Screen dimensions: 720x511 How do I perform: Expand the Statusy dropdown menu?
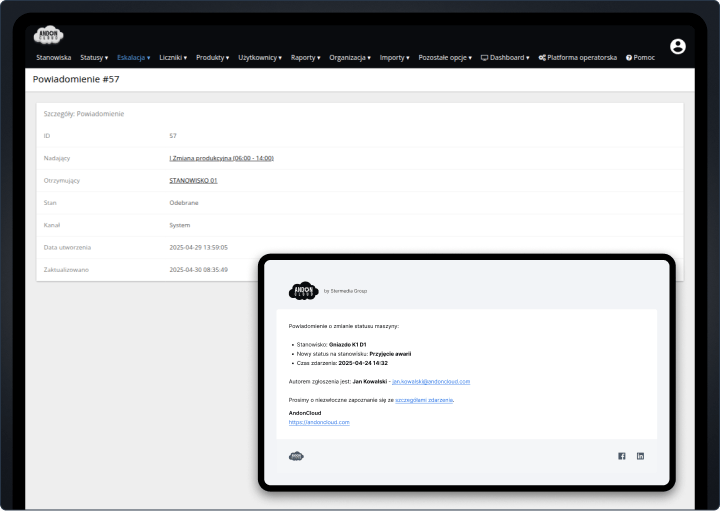(94, 58)
